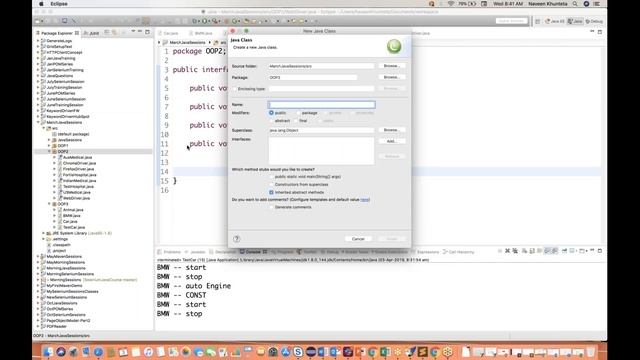640x360 pixels.
Task: Click the Wi-Fi status icon
Action: point(451,4)
